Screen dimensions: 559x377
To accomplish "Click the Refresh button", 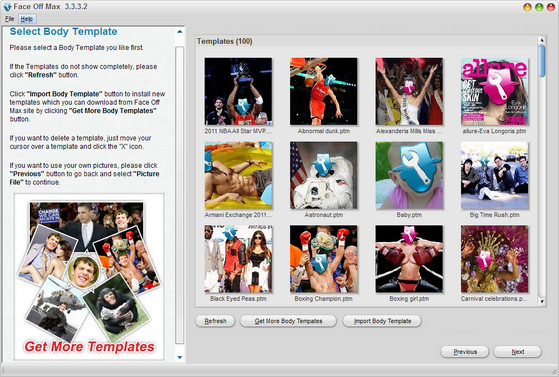I will pos(215,321).
